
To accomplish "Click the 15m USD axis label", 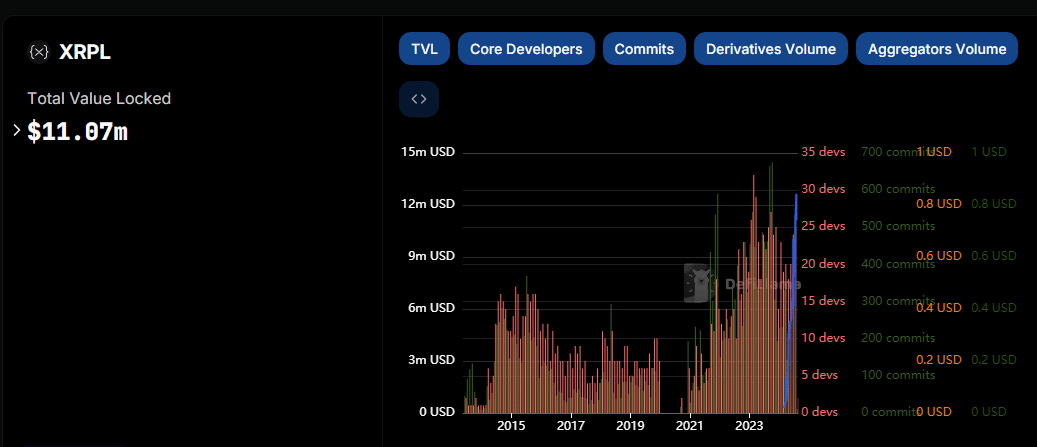I will tap(428, 152).
